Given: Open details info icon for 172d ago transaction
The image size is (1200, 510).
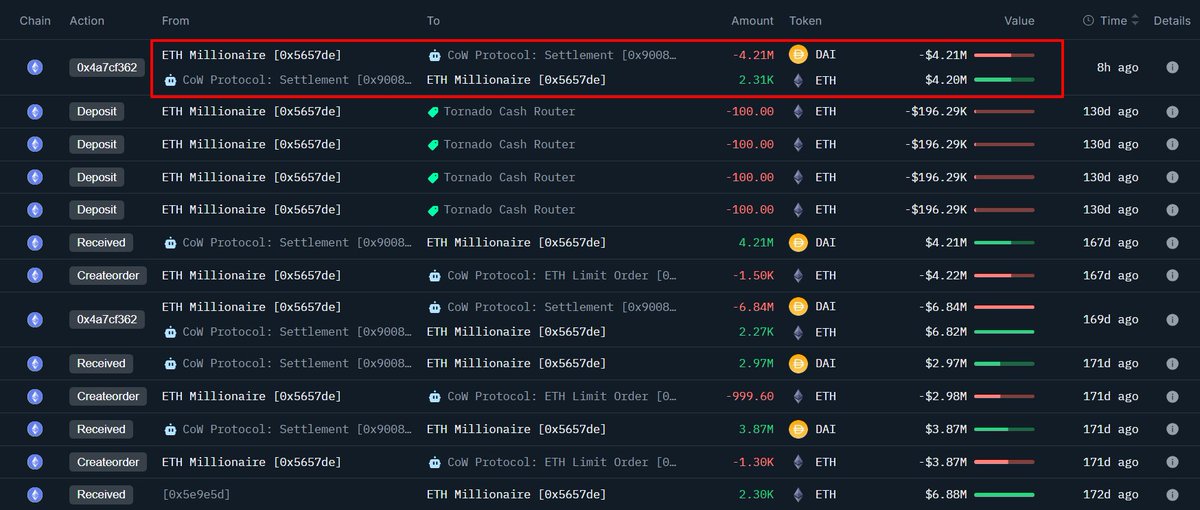Looking at the screenshot, I should (1172, 495).
